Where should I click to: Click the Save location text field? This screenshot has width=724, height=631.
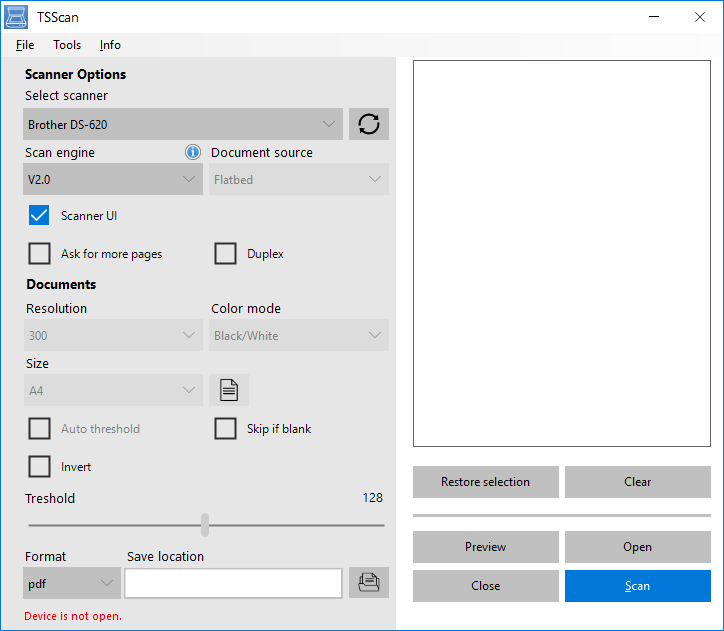[233, 582]
